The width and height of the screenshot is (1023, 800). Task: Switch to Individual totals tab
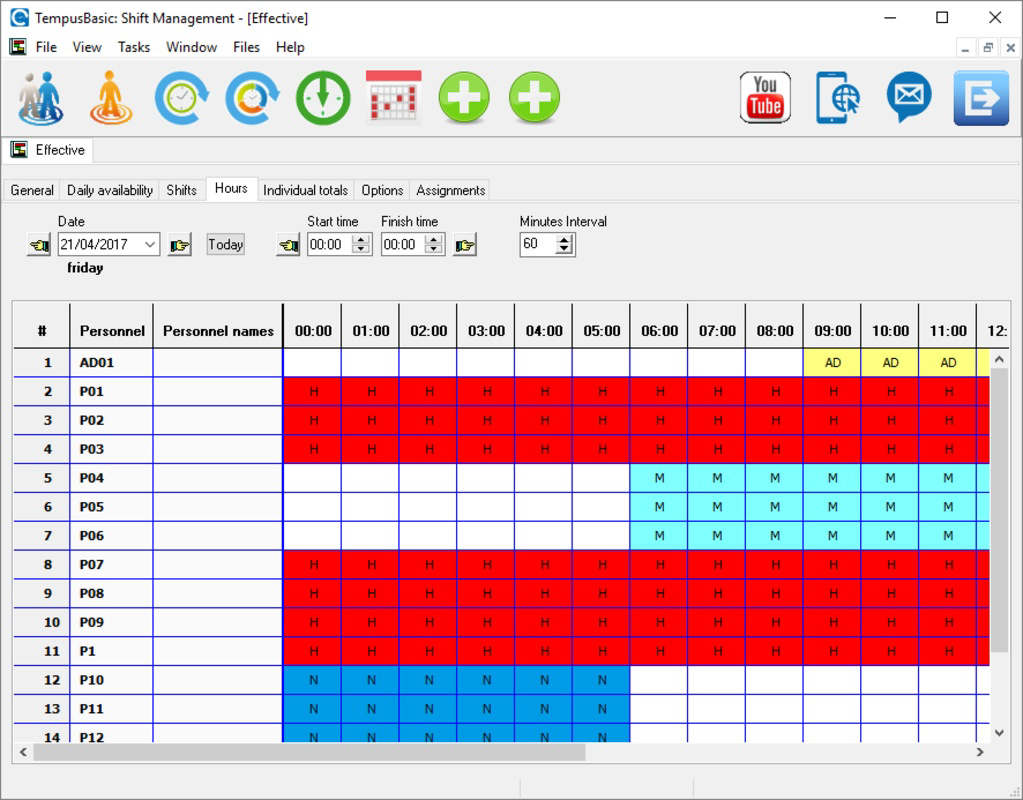[305, 190]
